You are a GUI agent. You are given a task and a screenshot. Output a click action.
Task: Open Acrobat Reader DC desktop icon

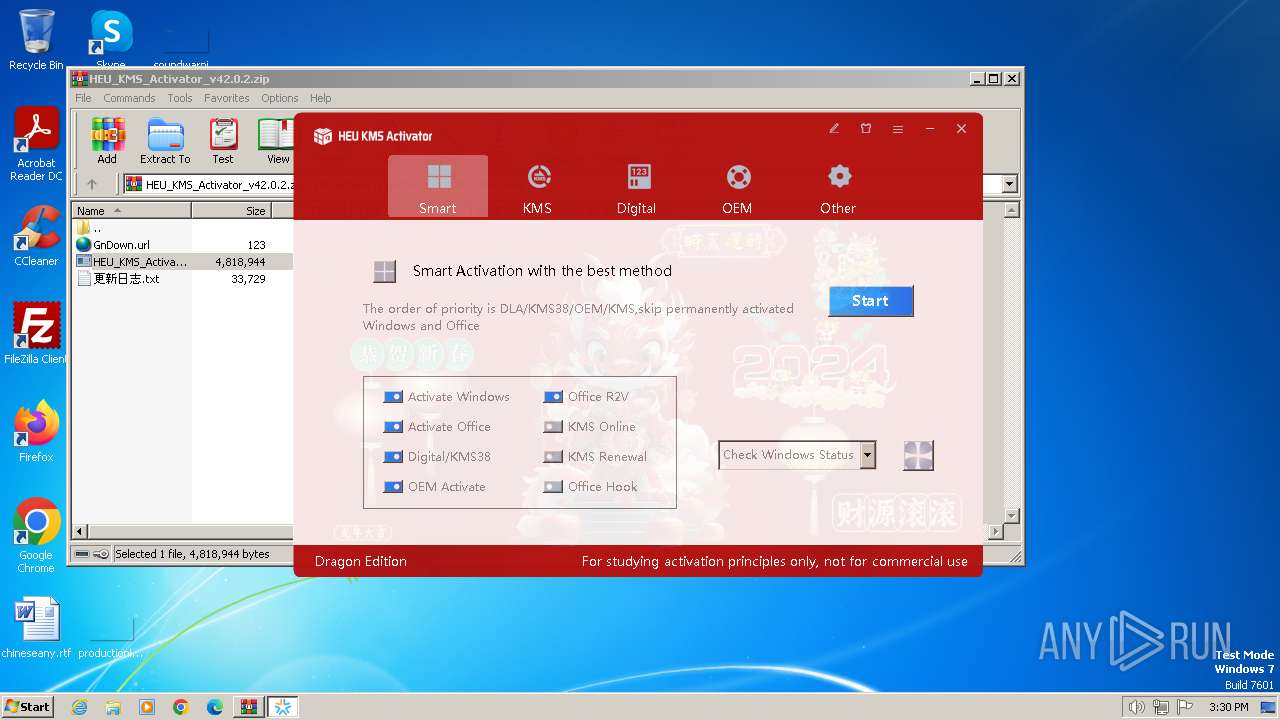coord(36,145)
